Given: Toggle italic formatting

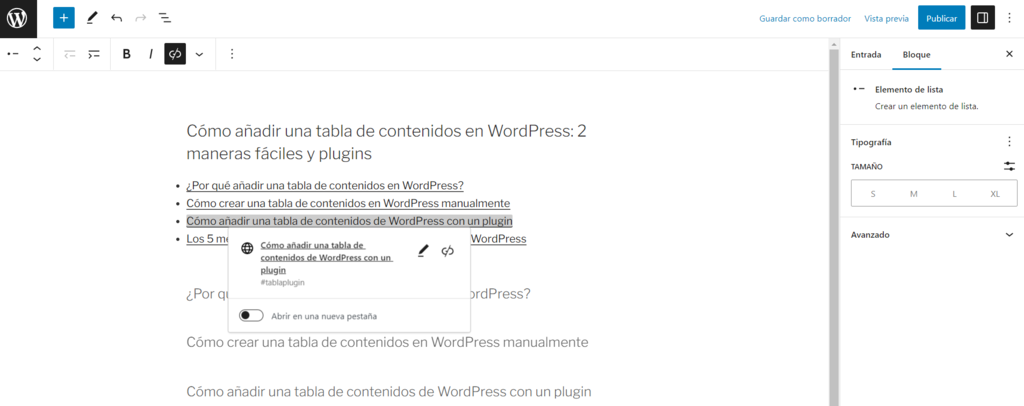Looking at the screenshot, I should [x=151, y=54].
